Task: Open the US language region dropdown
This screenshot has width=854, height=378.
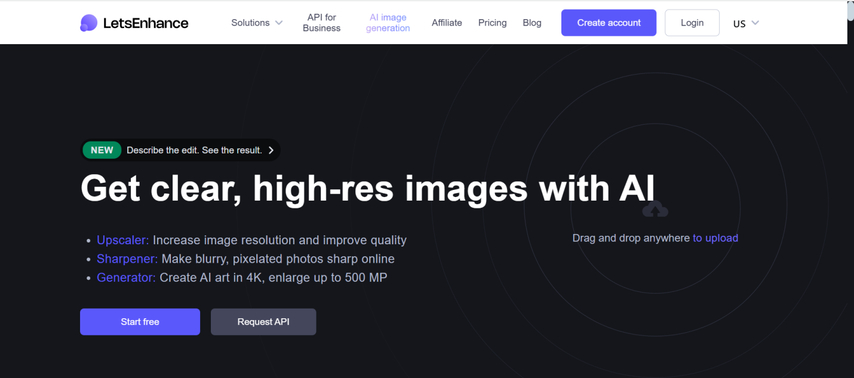Action: (746, 23)
